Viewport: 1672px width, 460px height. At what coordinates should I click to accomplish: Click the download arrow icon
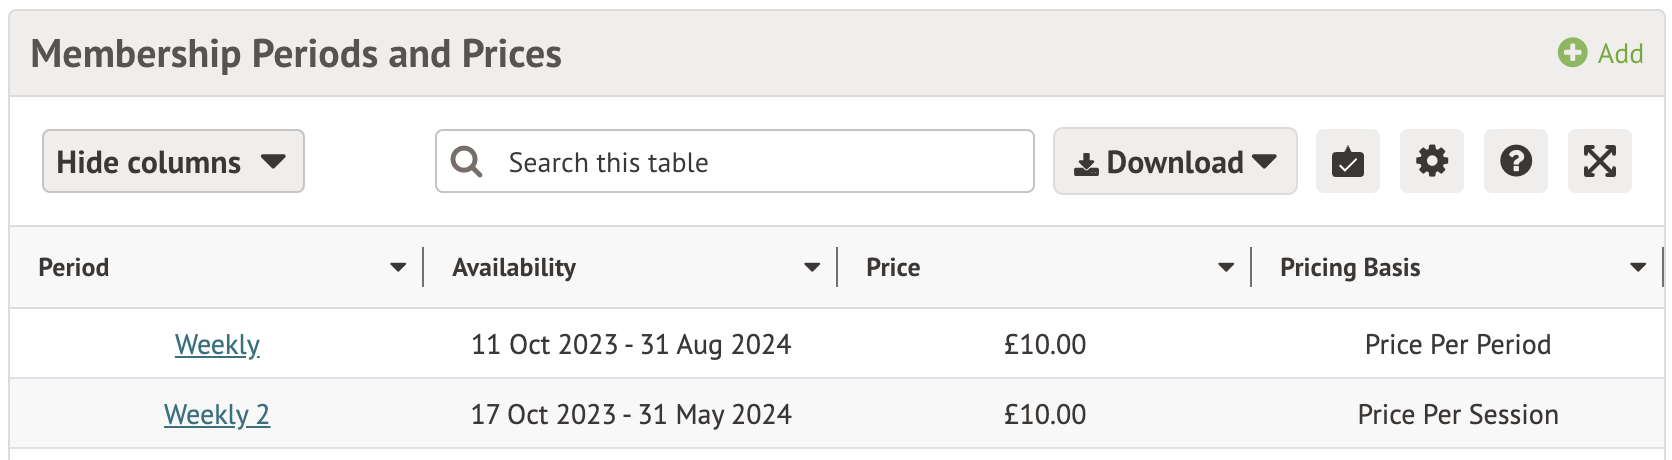tap(1085, 164)
